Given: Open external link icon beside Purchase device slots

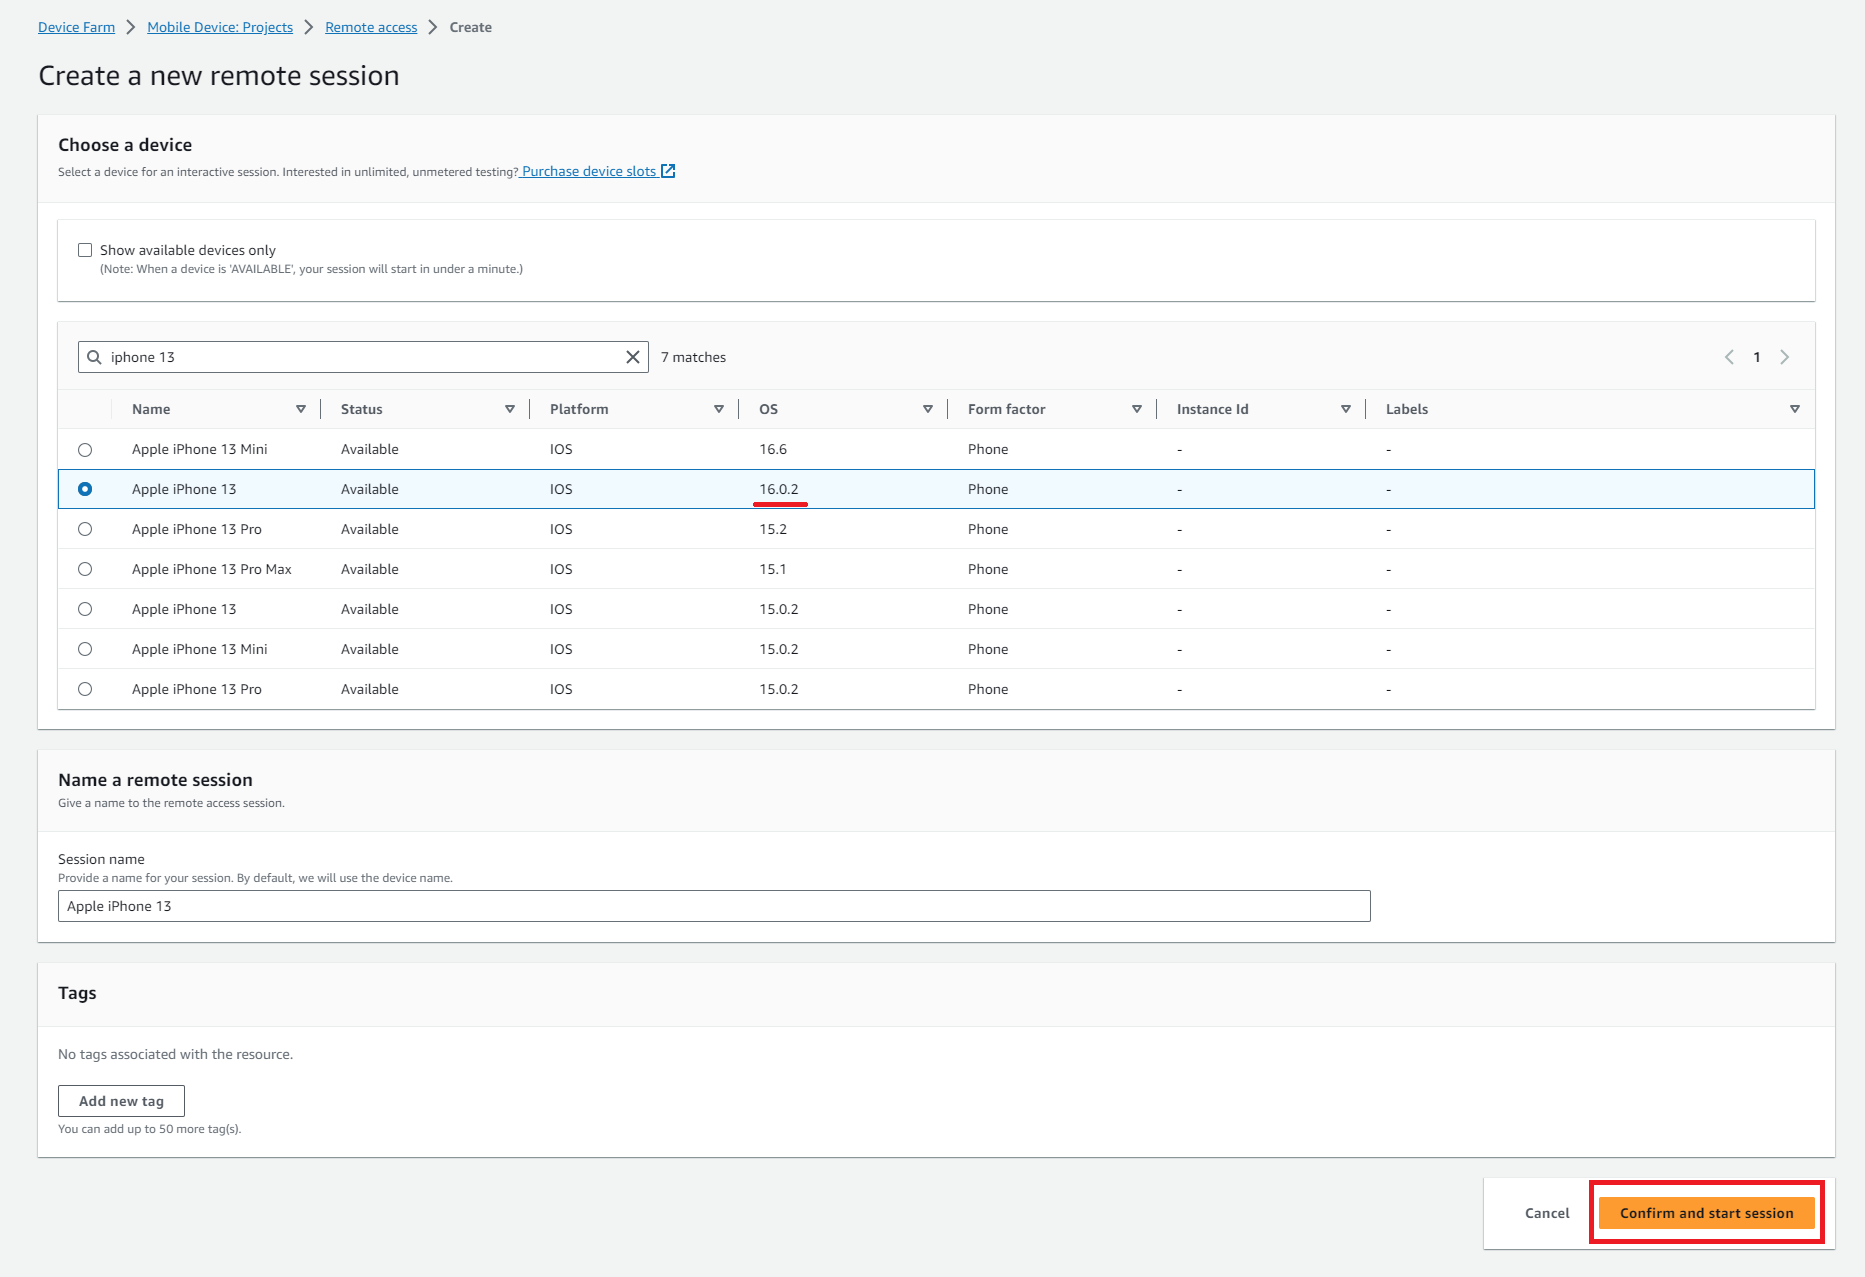Looking at the screenshot, I should click(x=668, y=171).
